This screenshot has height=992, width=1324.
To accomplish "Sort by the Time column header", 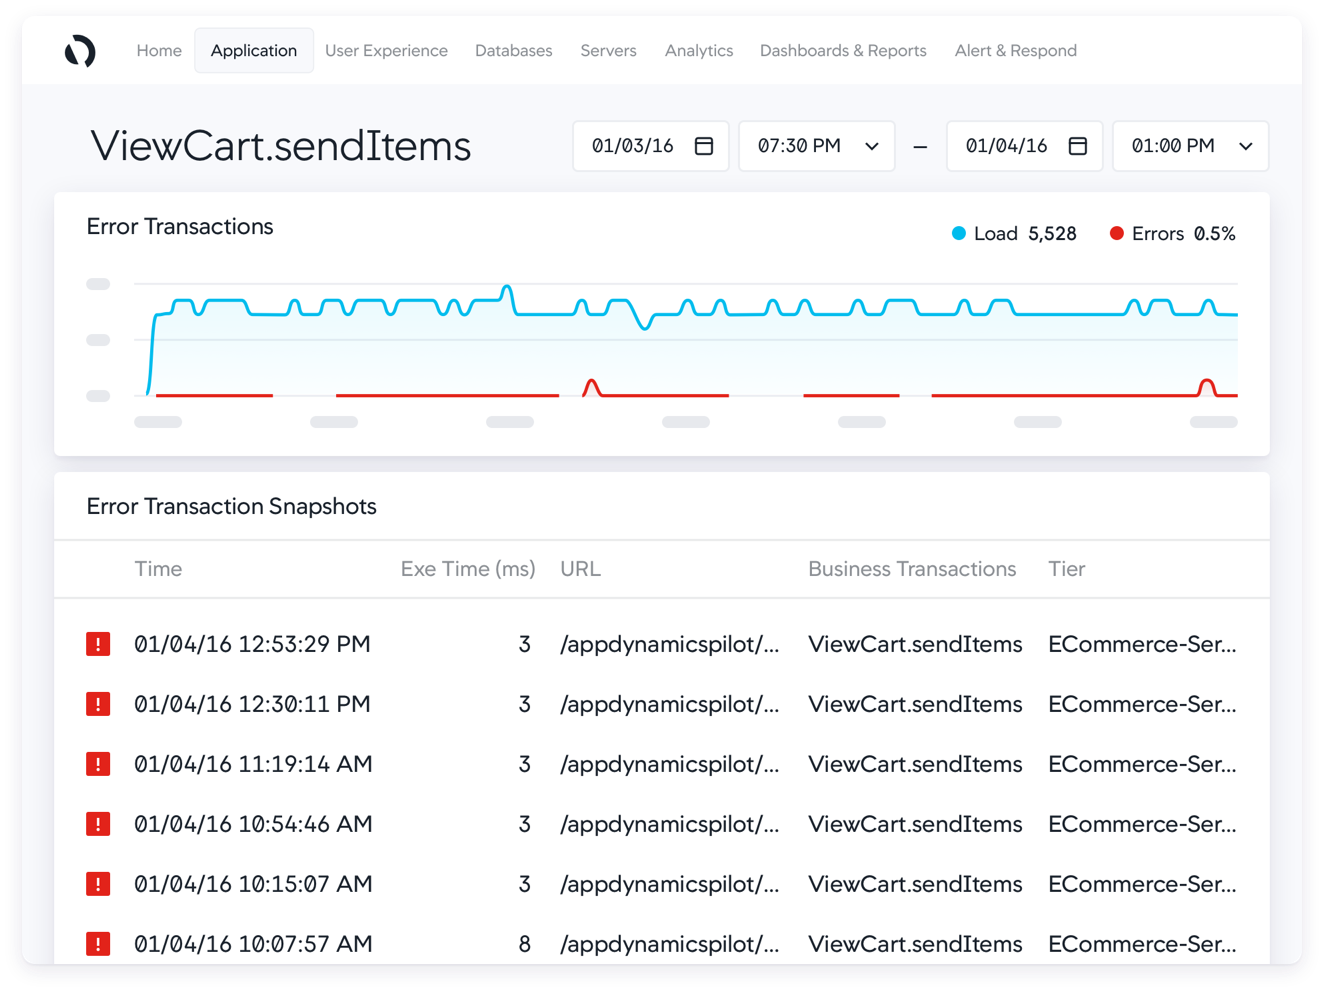I will (158, 569).
